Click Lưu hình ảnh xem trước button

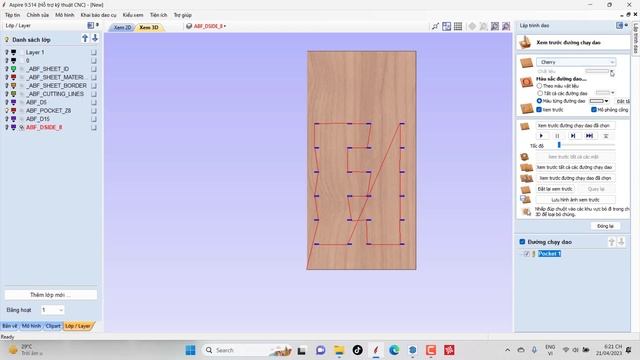576,200
